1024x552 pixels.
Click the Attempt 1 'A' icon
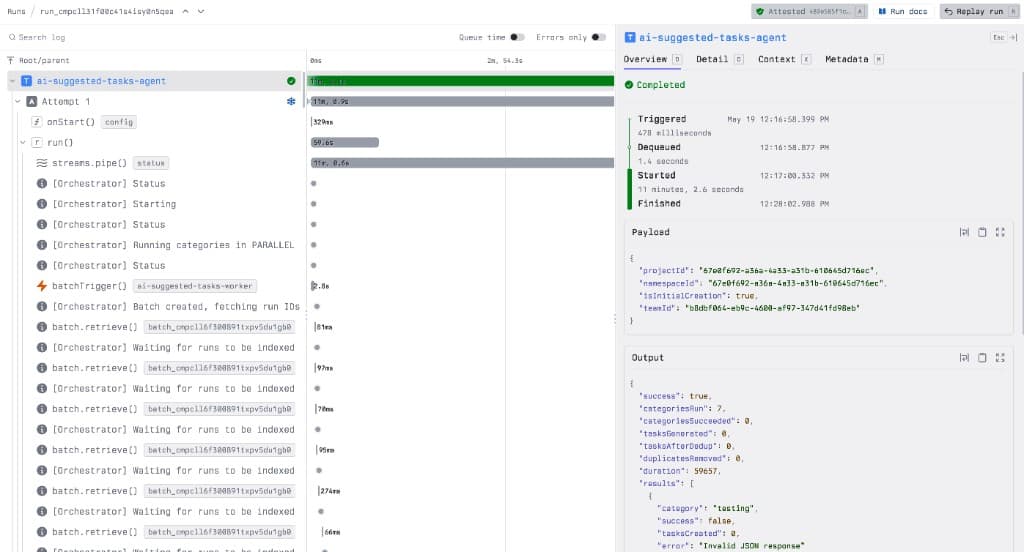pos(31,101)
